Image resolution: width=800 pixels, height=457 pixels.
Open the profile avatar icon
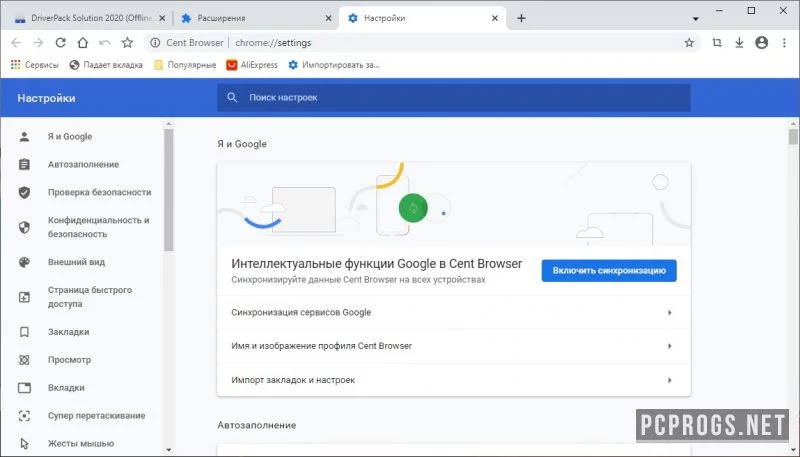tap(762, 43)
